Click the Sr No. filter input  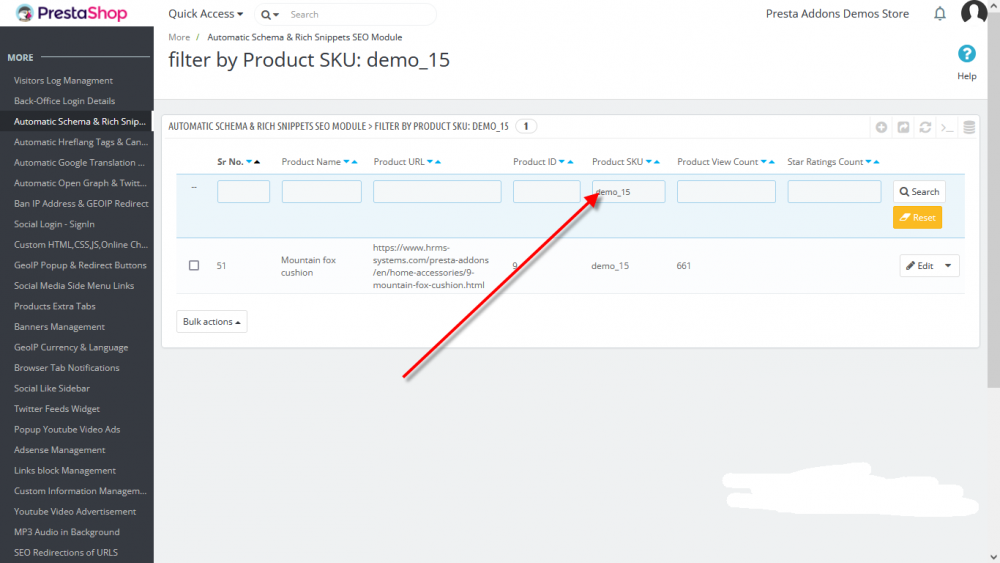tap(243, 191)
